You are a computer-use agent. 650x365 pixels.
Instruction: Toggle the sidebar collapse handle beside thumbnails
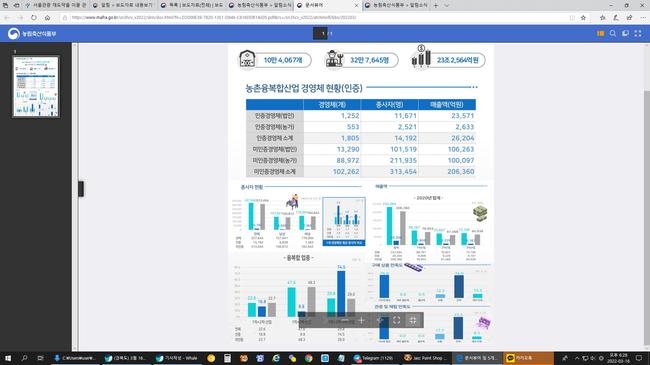coord(81,189)
